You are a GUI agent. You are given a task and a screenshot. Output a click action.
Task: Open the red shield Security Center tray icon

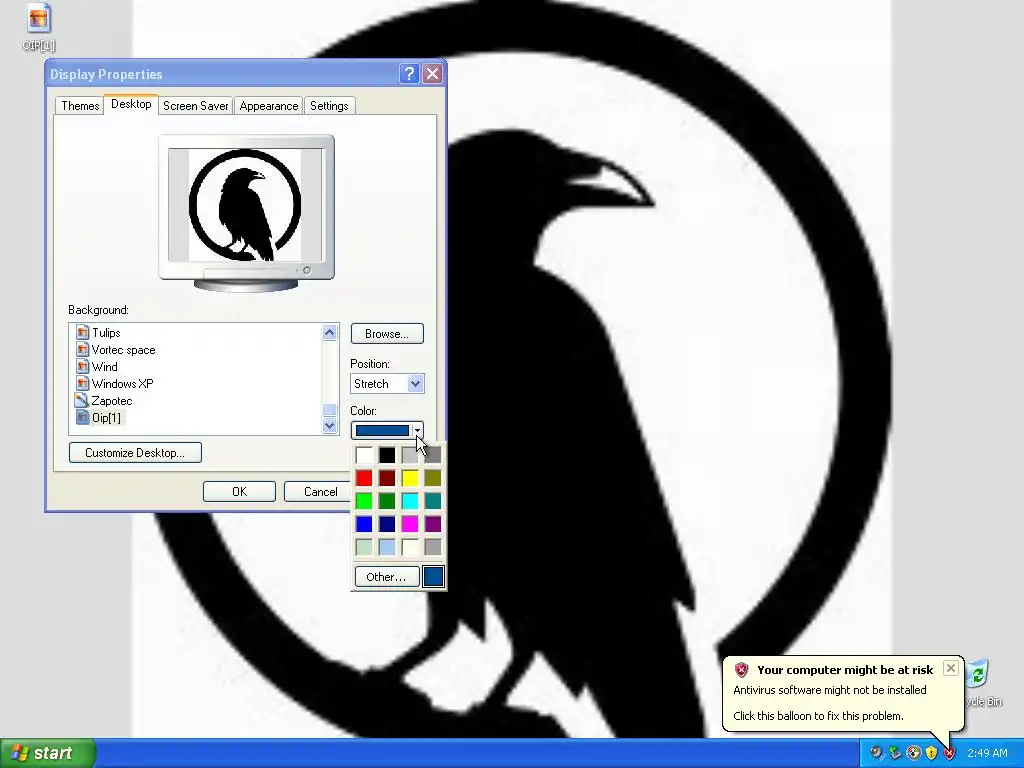[x=950, y=753]
